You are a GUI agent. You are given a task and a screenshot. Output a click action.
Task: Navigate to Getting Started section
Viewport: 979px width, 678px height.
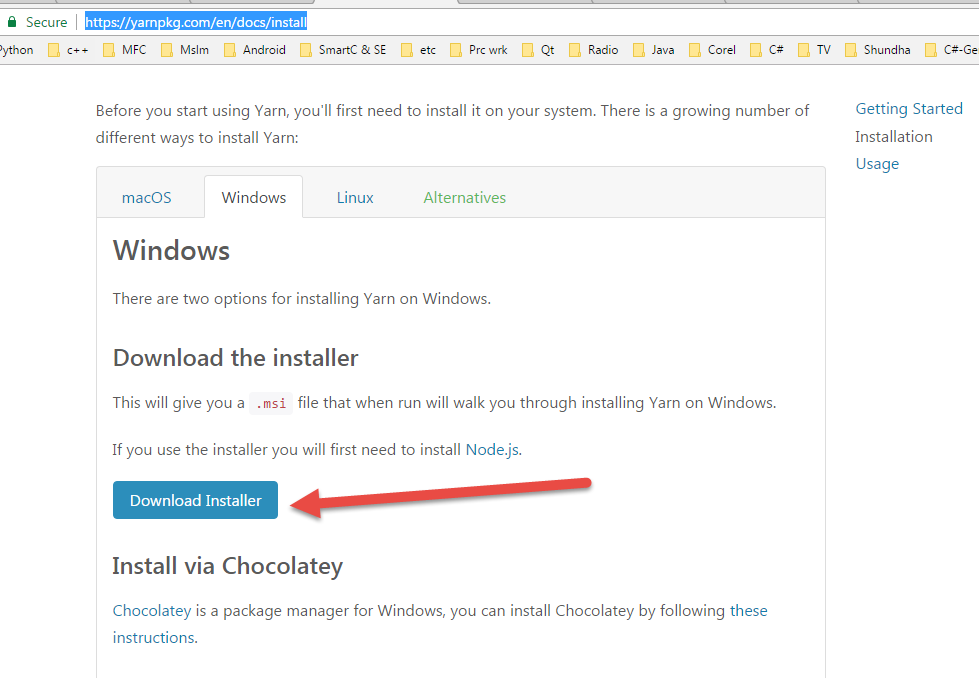908,108
